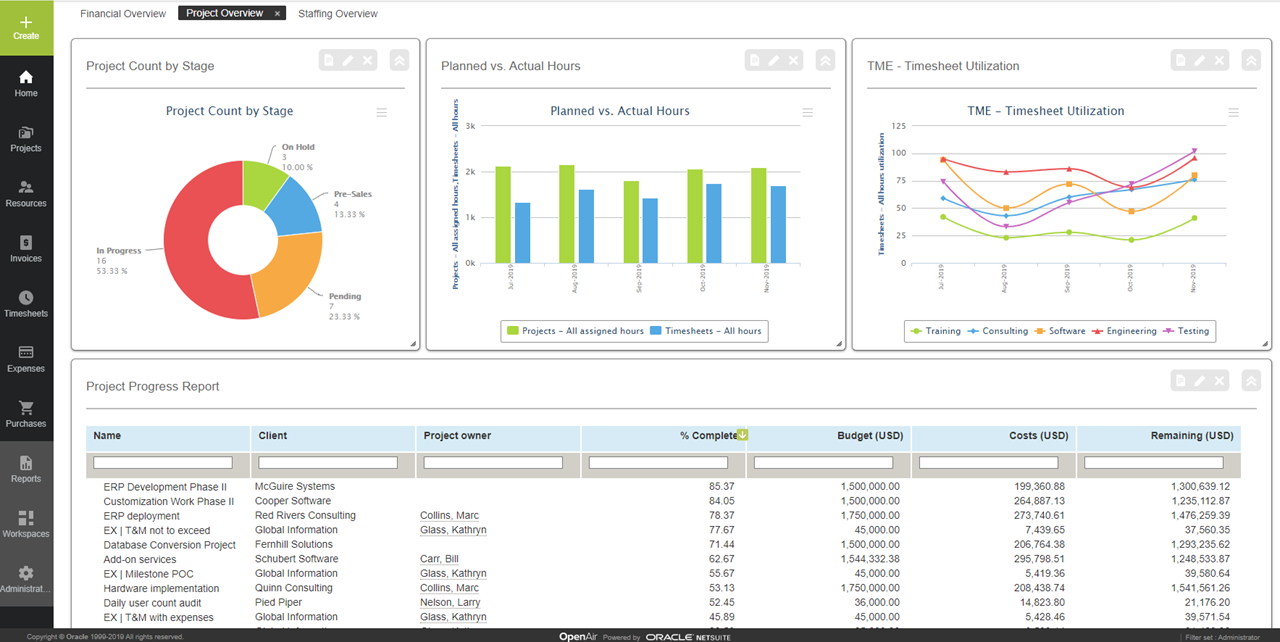Open Collins, Marc owner link
The image size is (1280, 642).
tap(449, 516)
